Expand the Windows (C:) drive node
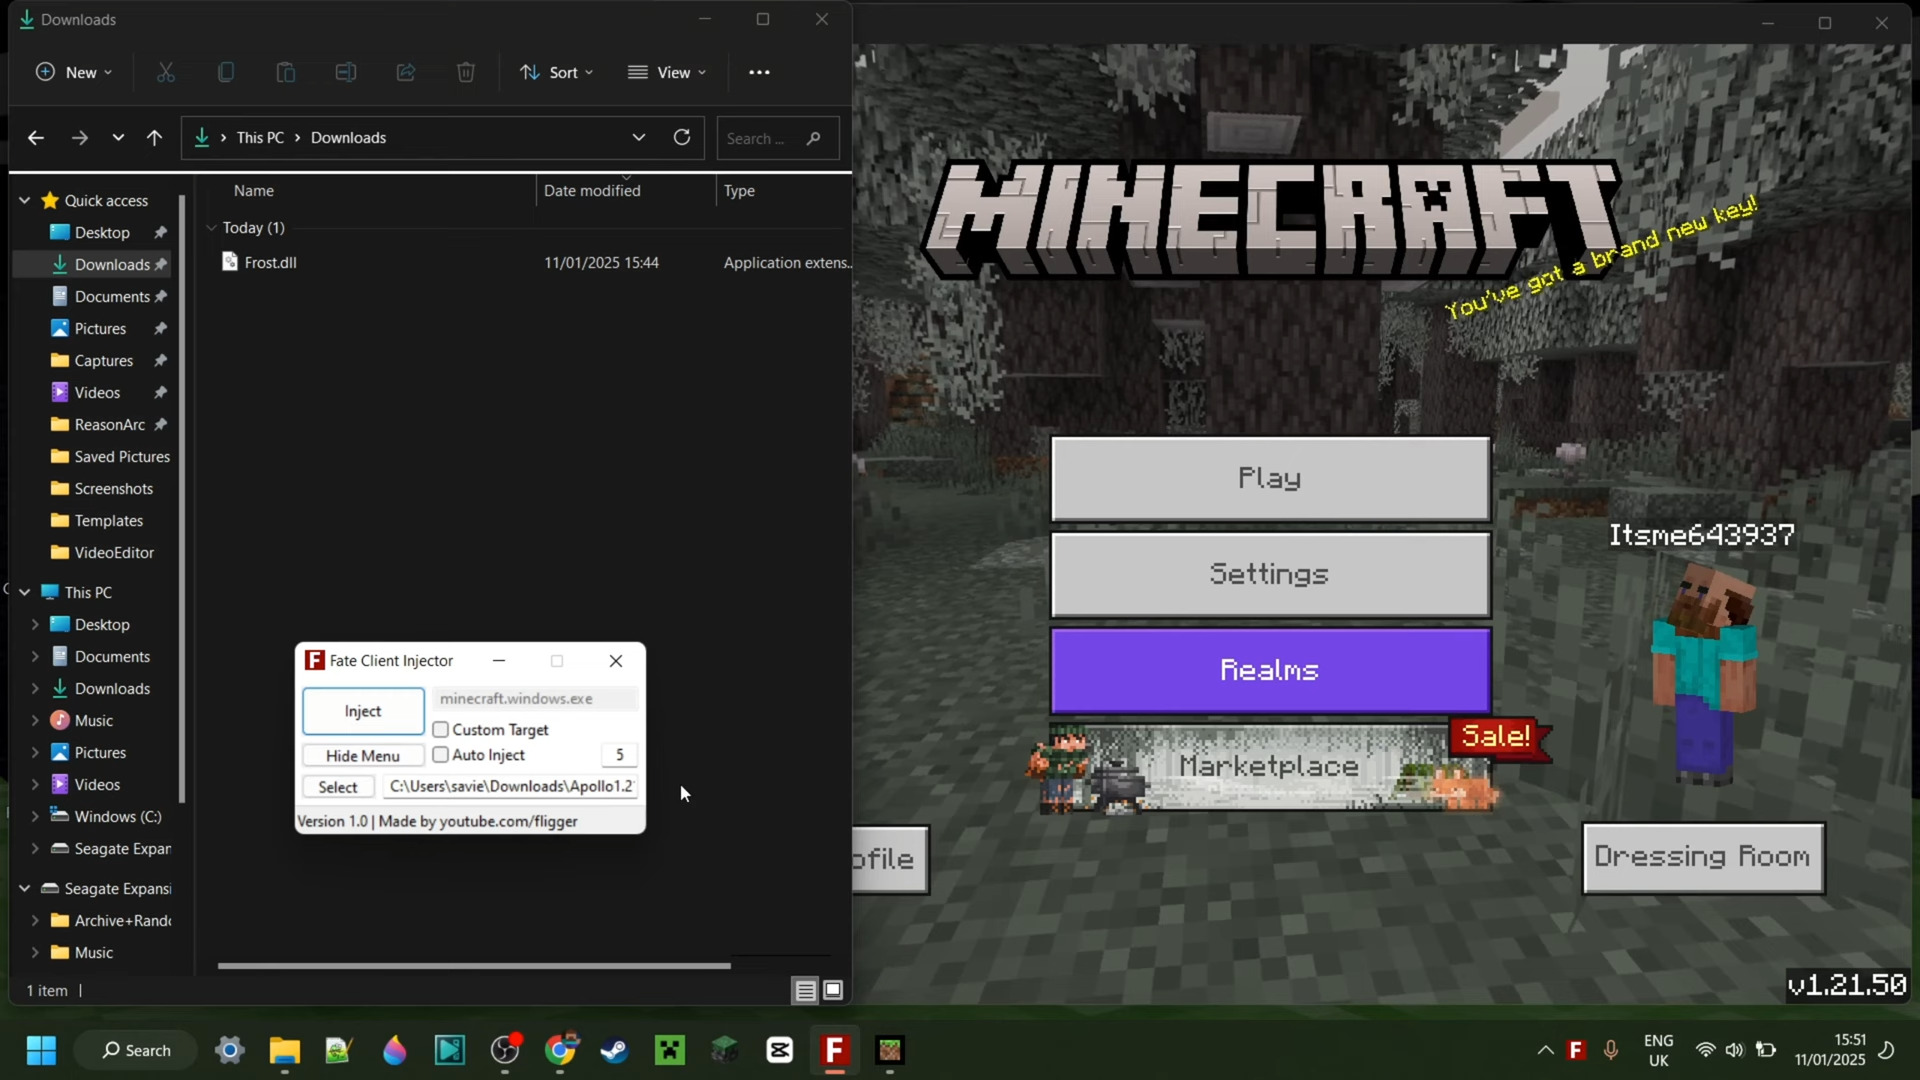The width and height of the screenshot is (1920, 1080). tap(35, 816)
